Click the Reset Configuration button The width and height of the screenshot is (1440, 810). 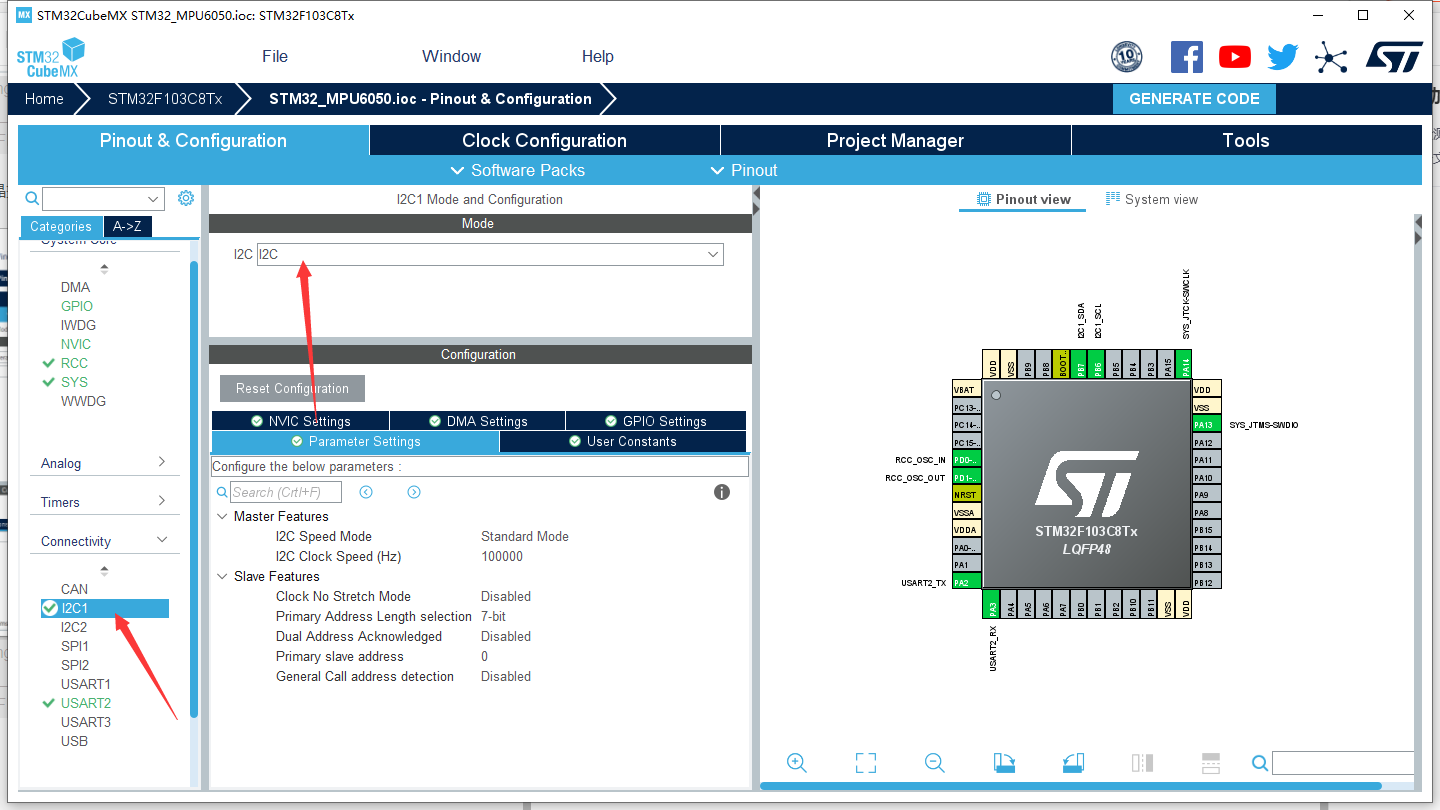[x=292, y=388]
